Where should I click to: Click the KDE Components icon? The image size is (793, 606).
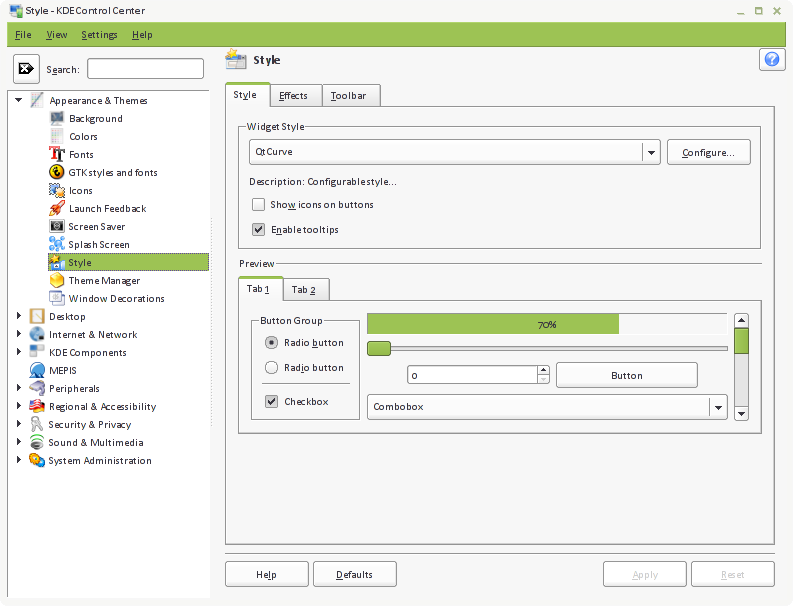[37, 351]
